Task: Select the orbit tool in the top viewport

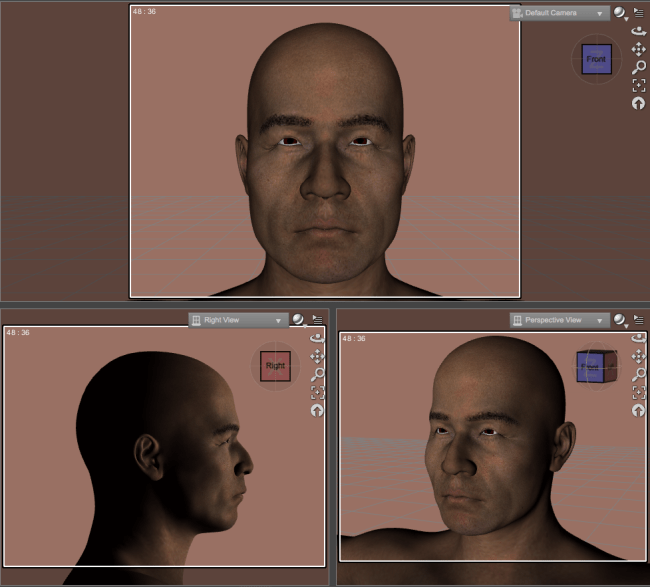Action: (639, 31)
